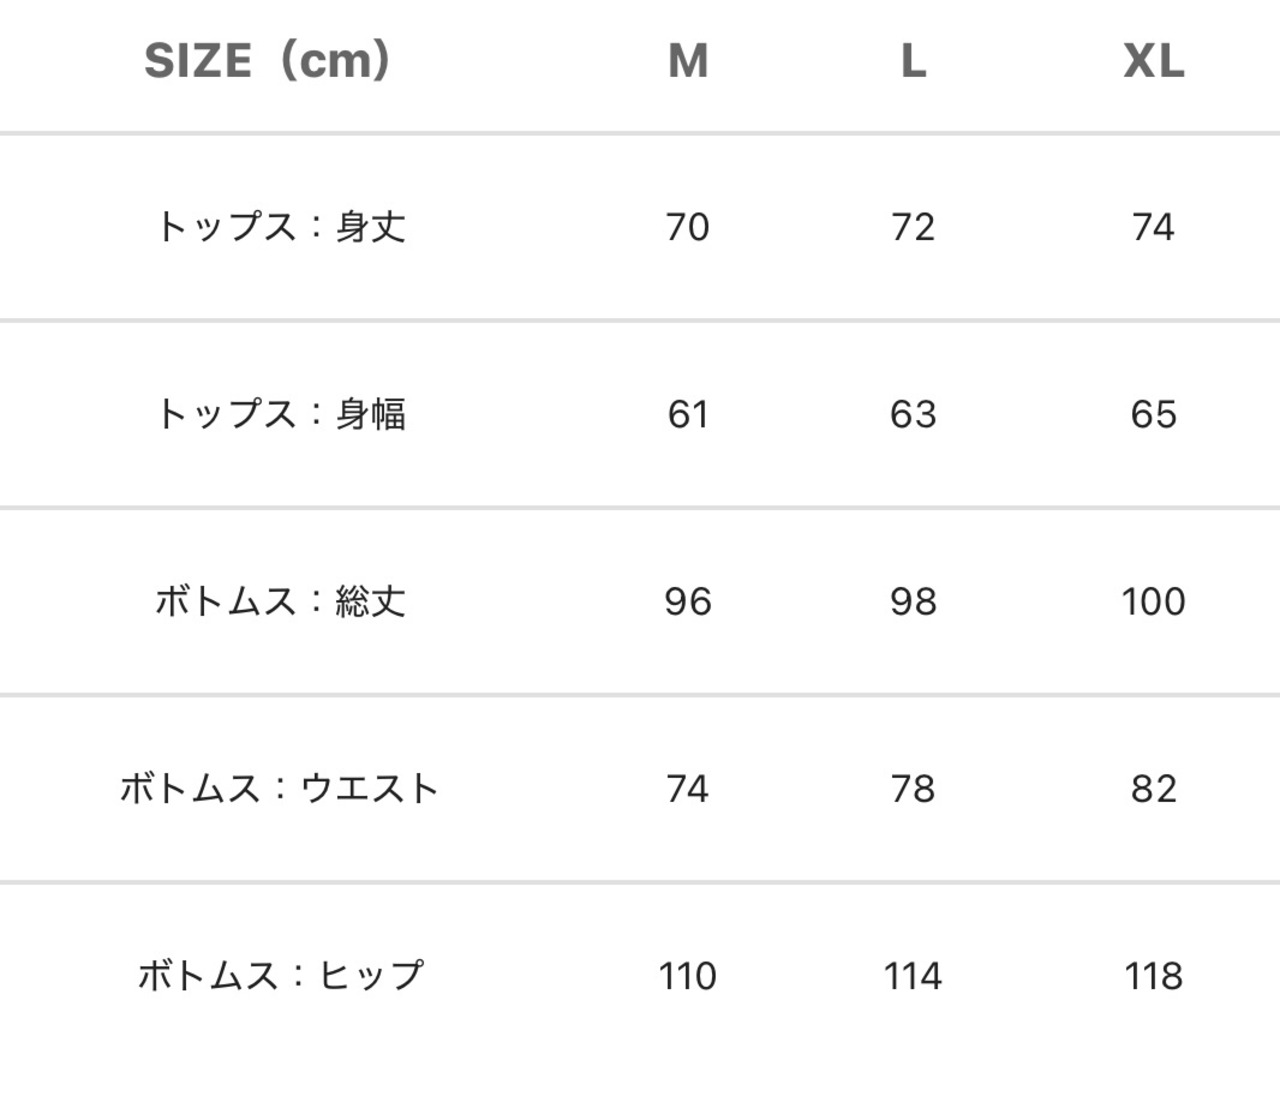This screenshot has width=1280, height=1114.
Task: Select the L size column header
Action: click(x=913, y=61)
